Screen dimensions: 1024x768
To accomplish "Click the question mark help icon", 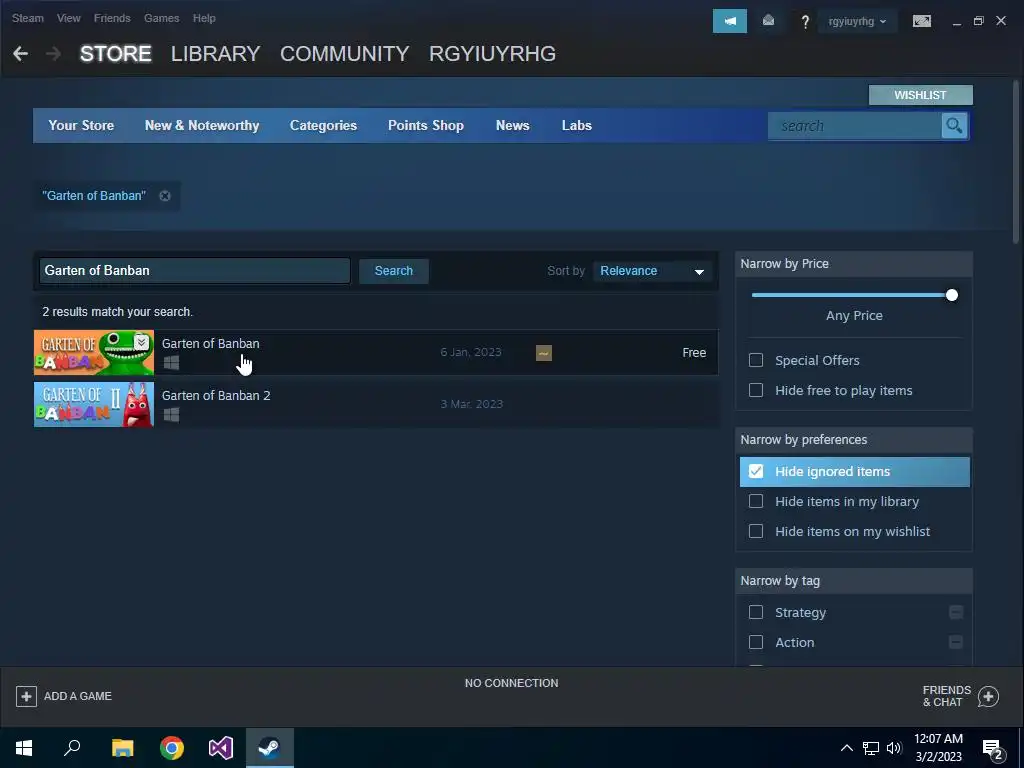I will [805, 22].
